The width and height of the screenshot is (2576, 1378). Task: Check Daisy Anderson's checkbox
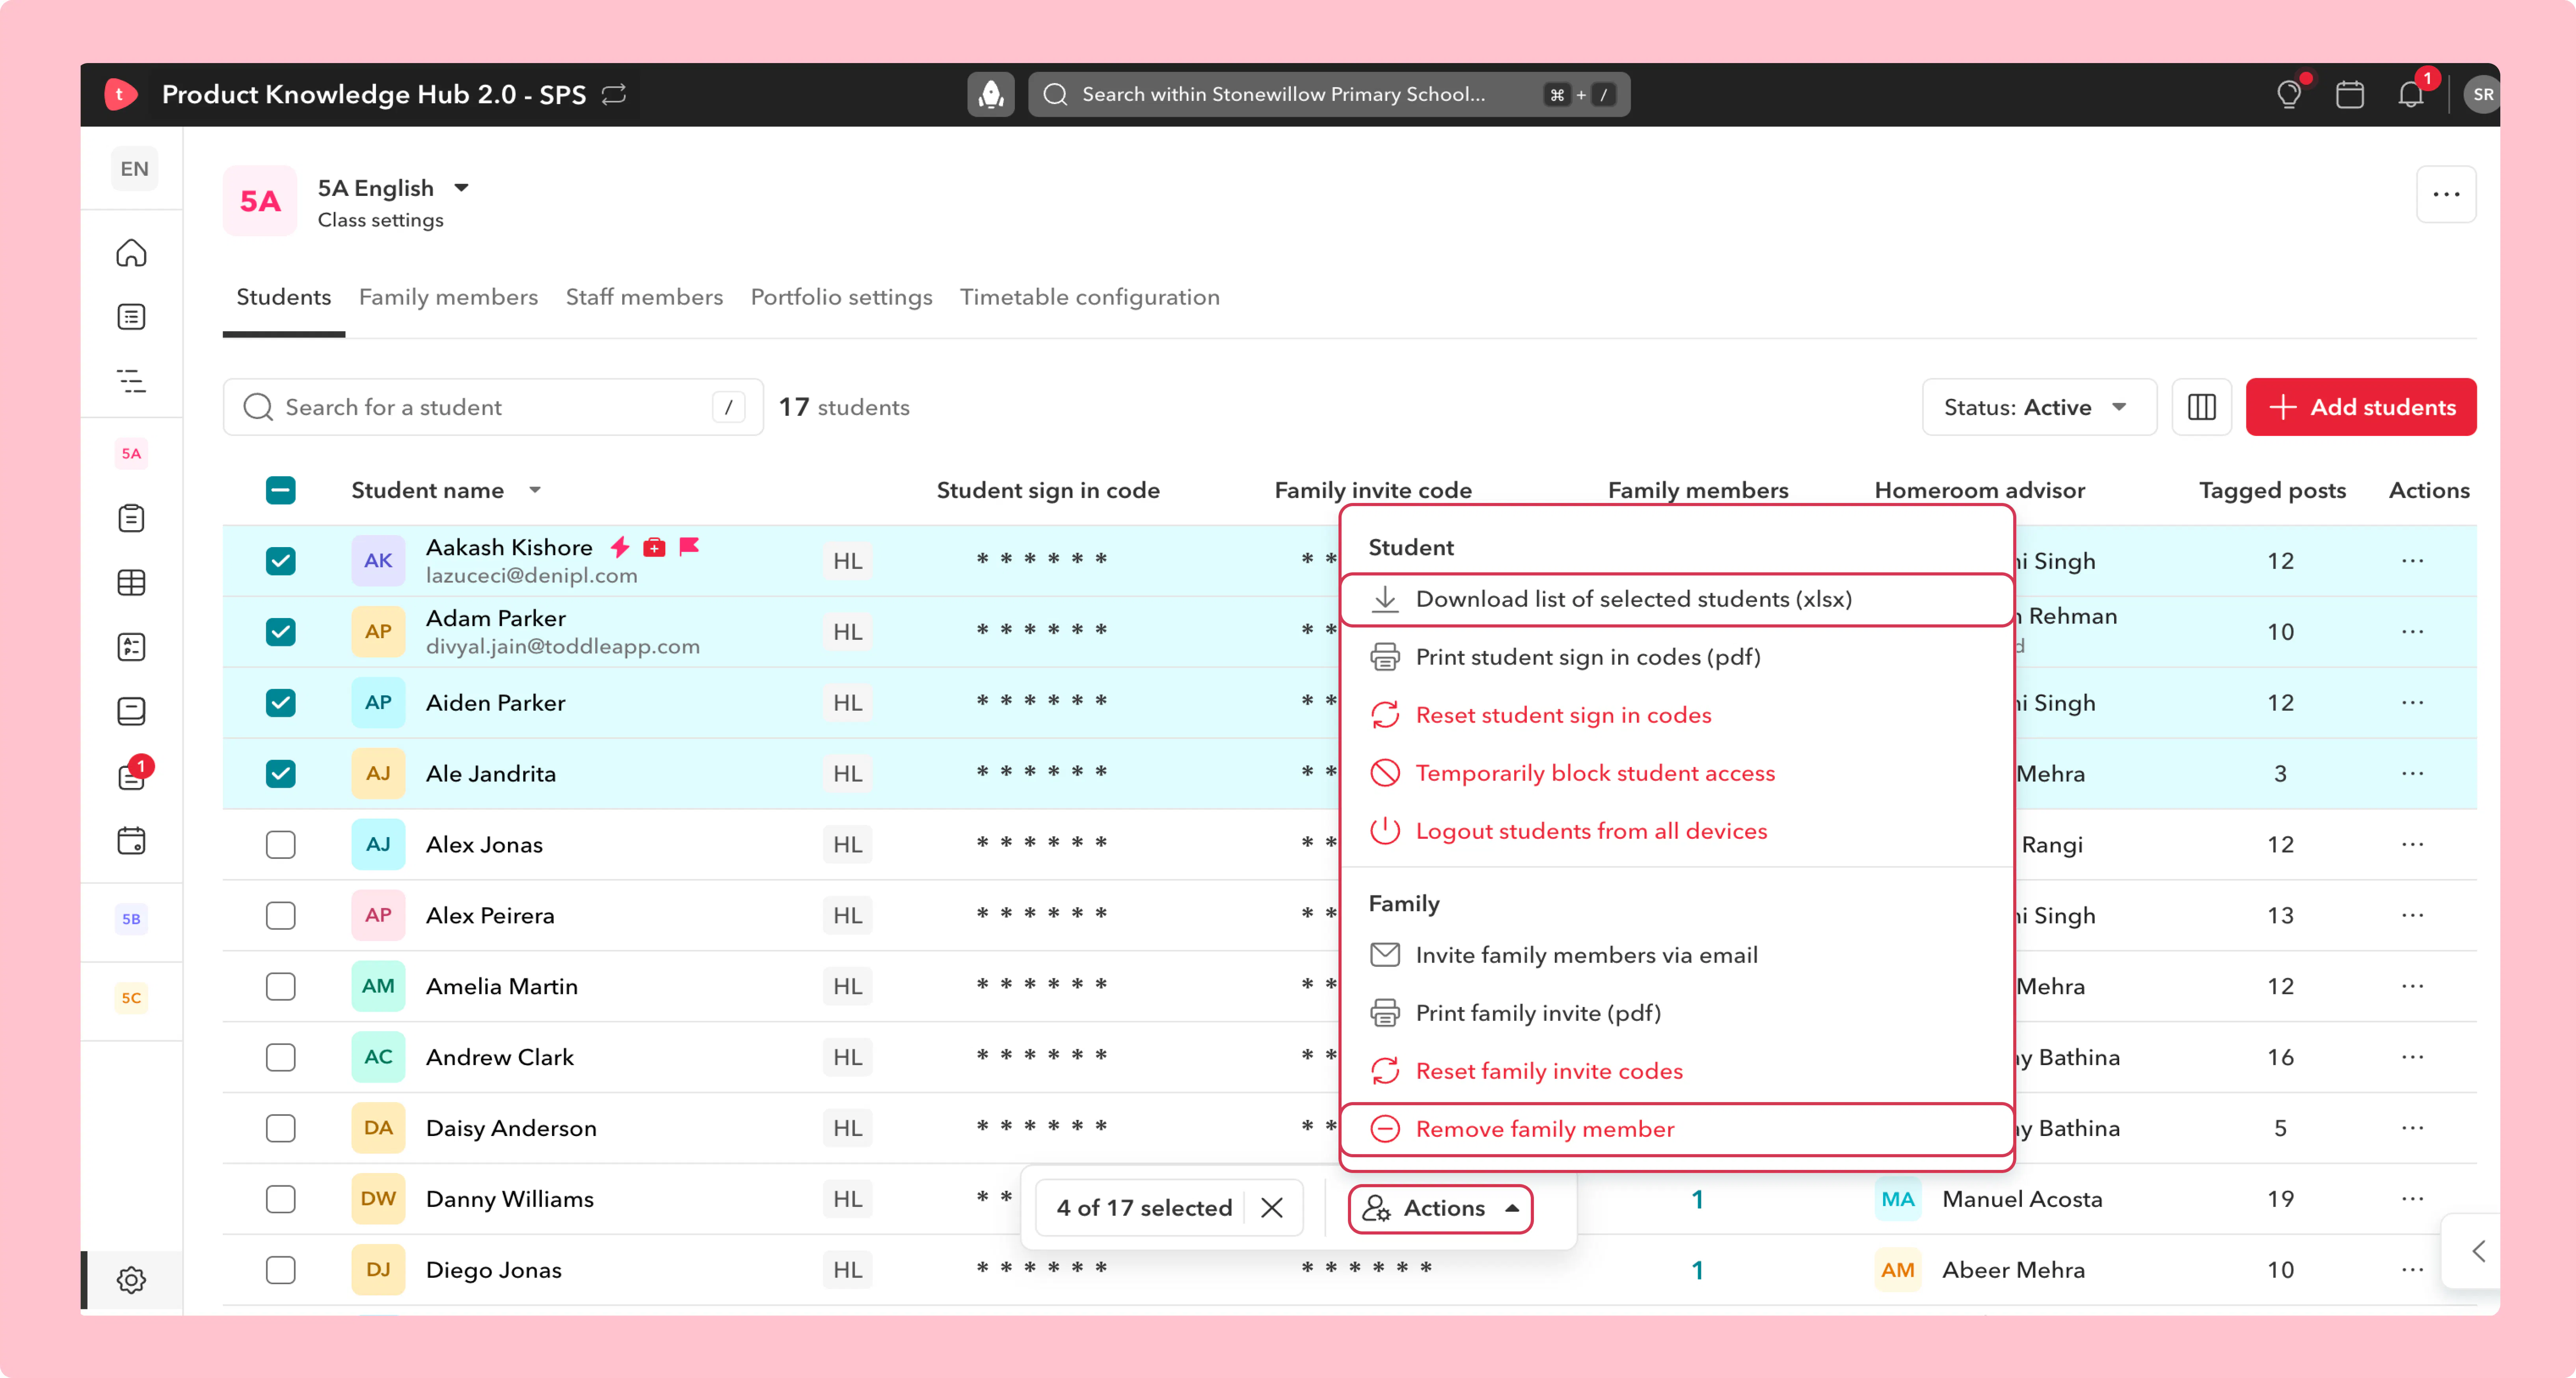[x=281, y=1128]
